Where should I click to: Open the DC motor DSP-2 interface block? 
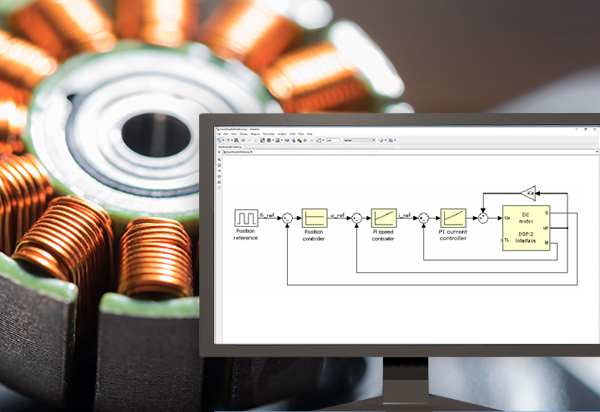[x=525, y=229]
